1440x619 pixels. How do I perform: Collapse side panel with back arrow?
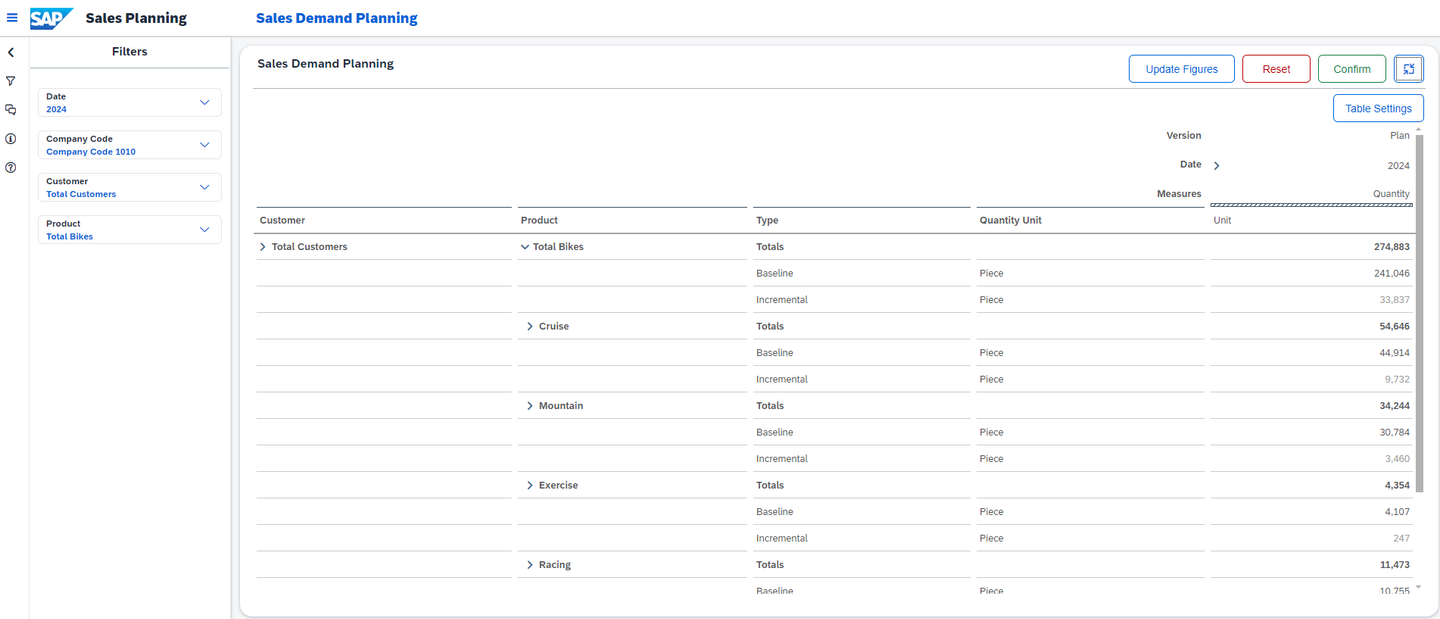(11, 52)
